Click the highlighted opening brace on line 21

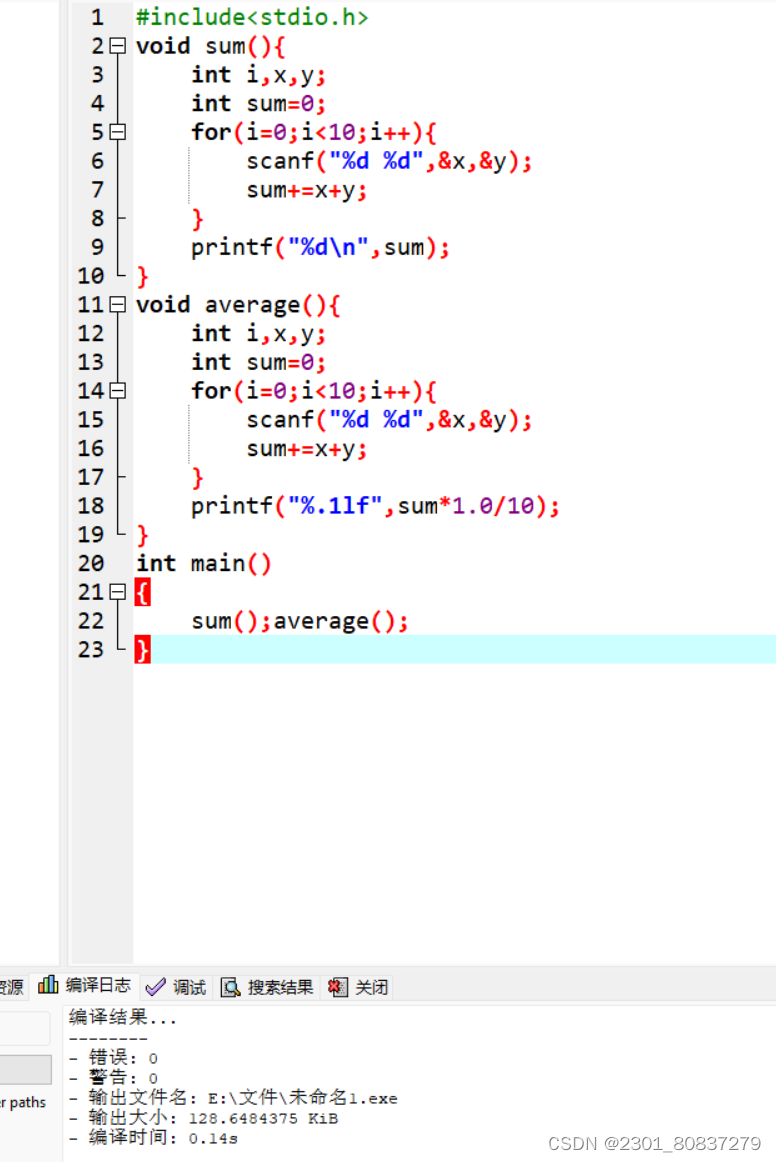(x=142, y=592)
